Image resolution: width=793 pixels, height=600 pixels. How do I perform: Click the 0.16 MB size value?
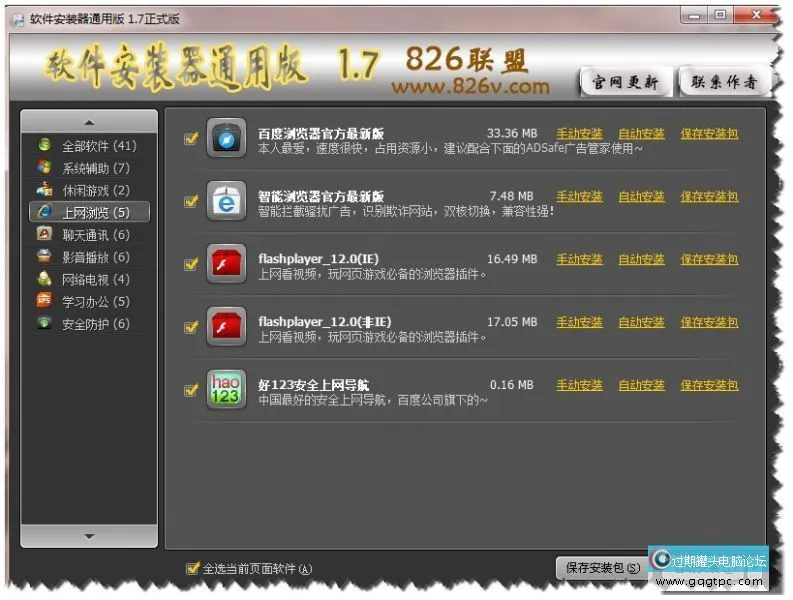pyautogui.click(x=512, y=385)
